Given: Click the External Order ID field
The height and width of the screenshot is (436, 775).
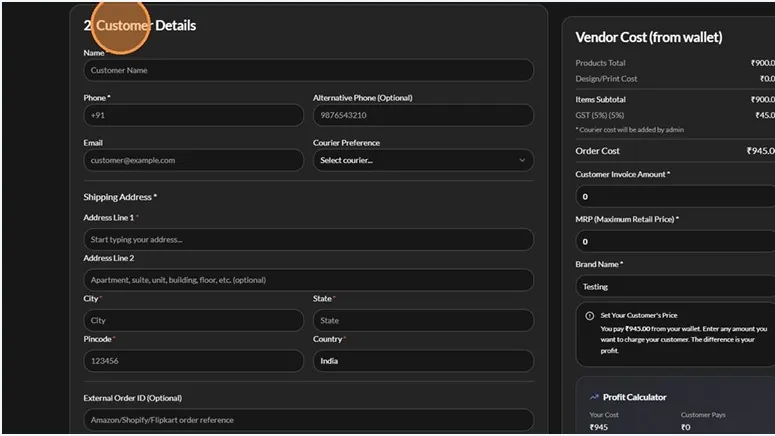Looking at the screenshot, I should [308, 420].
